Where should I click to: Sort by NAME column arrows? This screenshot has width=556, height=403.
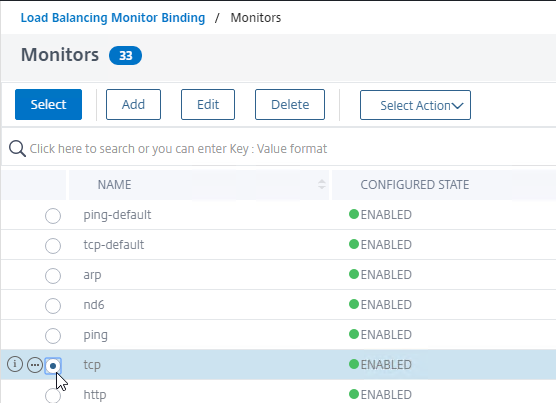[x=322, y=184]
